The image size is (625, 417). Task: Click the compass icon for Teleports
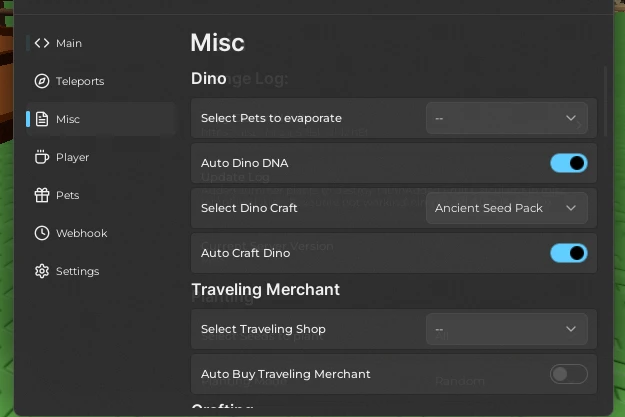tap(42, 81)
